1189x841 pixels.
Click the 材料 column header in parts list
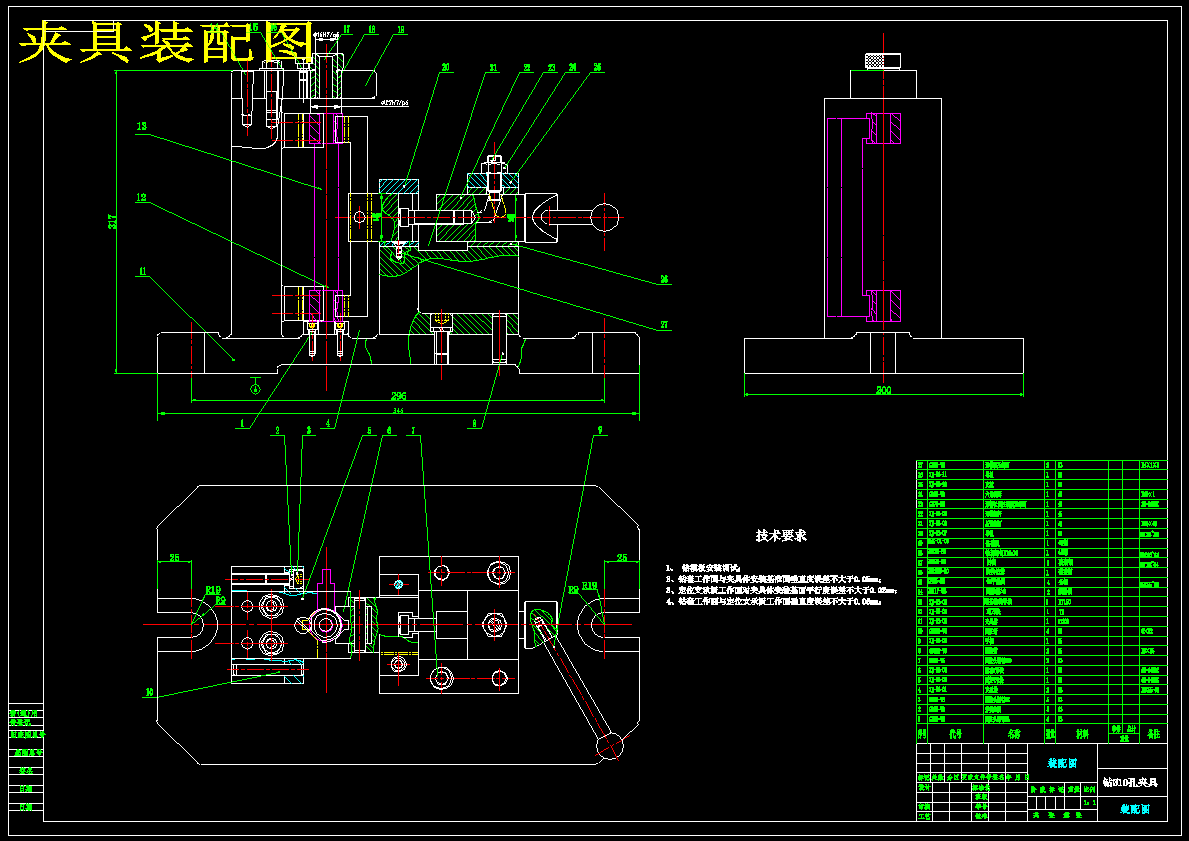tap(1083, 734)
